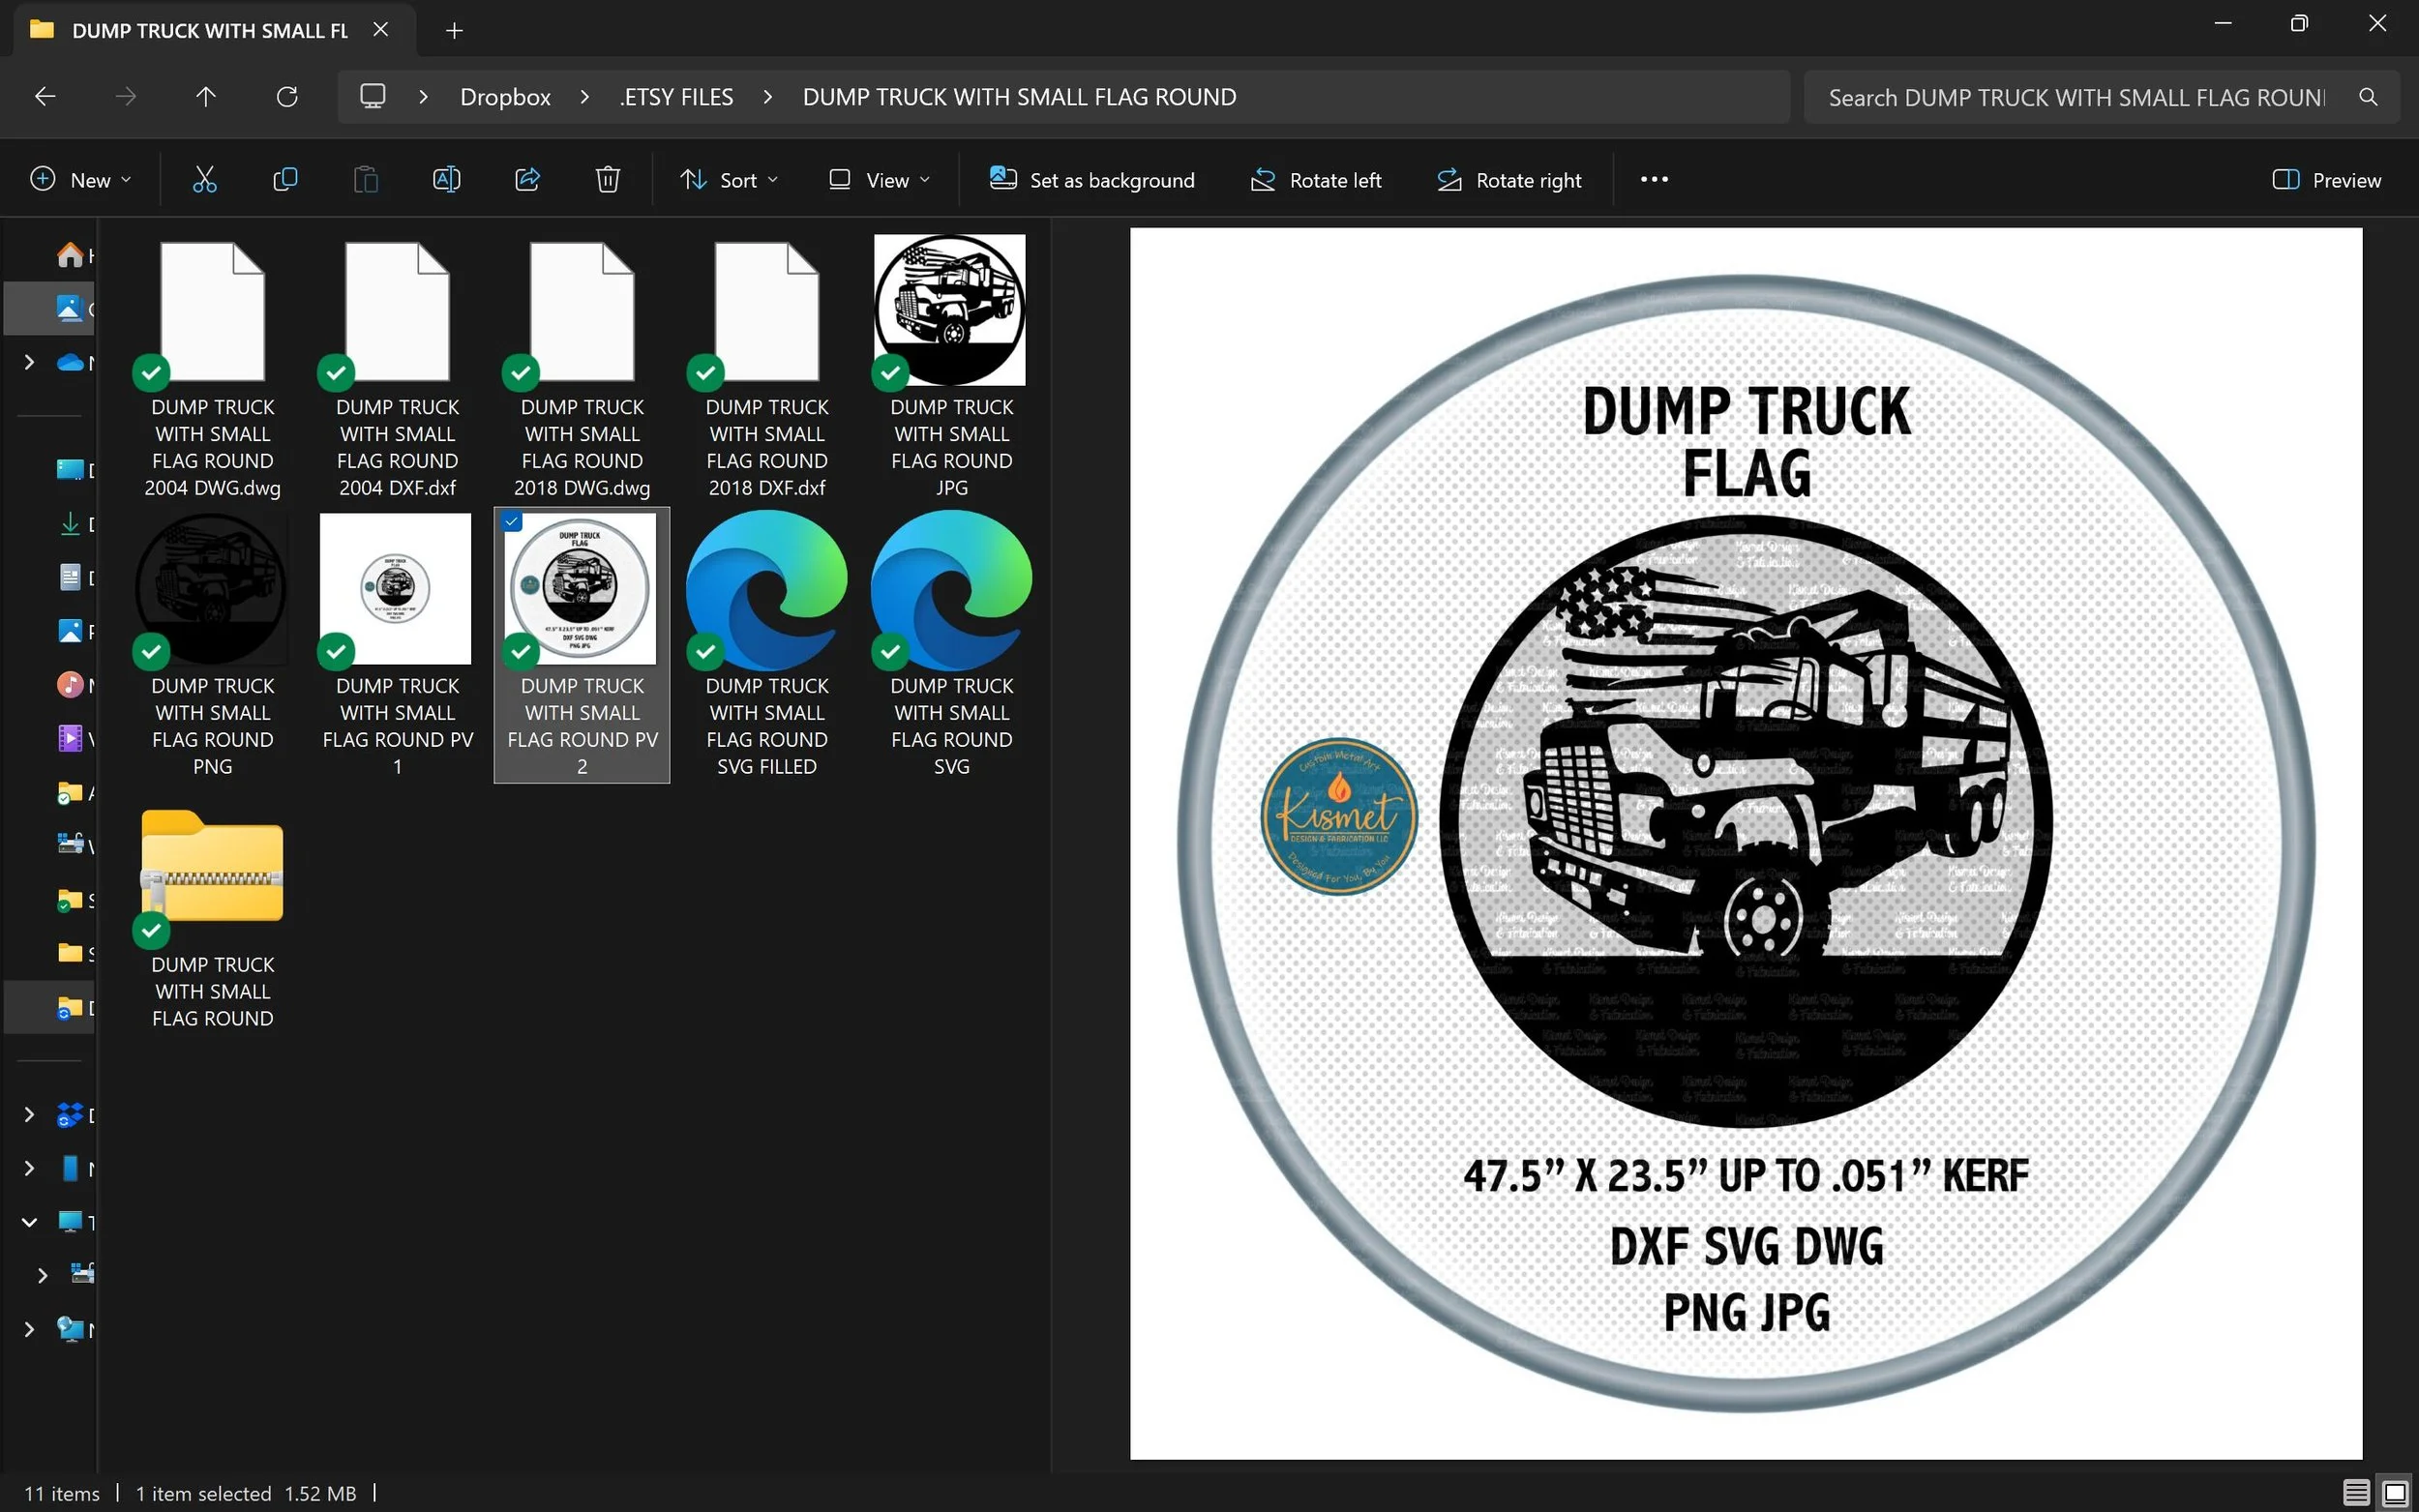
Task: Open the See more three-dots menu
Action: (1654, 180)
